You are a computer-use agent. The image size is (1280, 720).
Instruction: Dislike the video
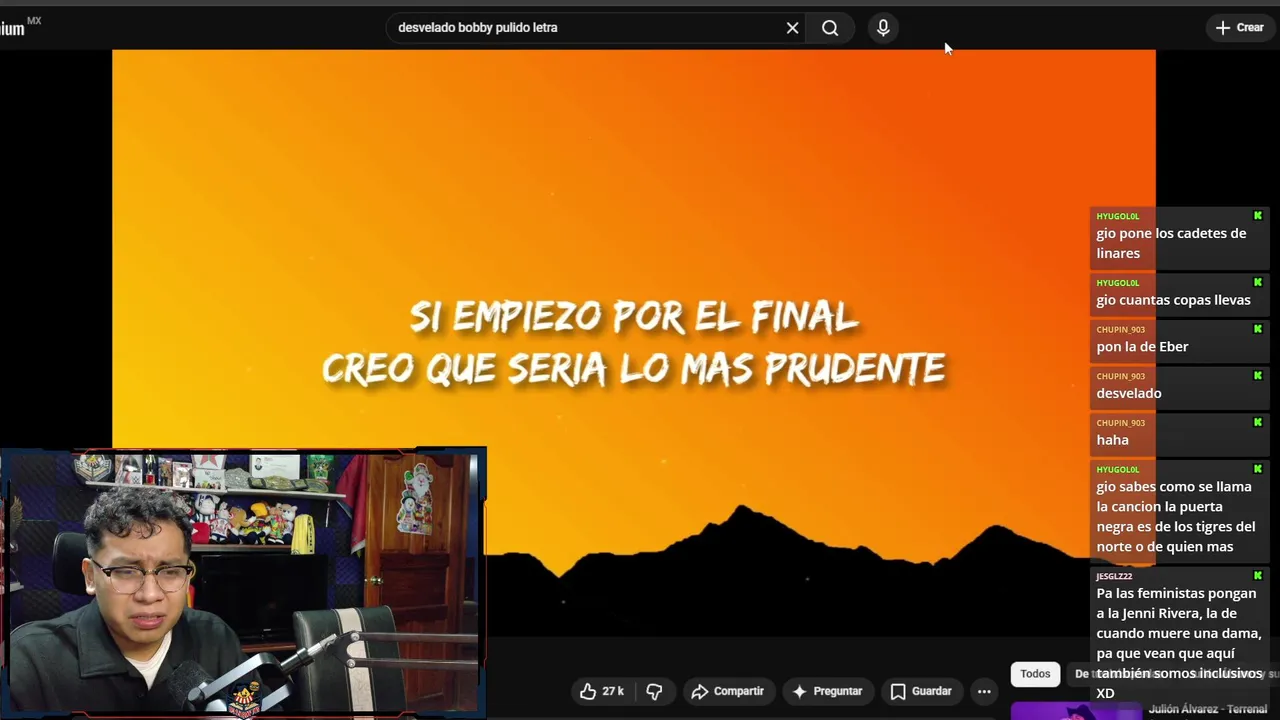tap(655, 691)
